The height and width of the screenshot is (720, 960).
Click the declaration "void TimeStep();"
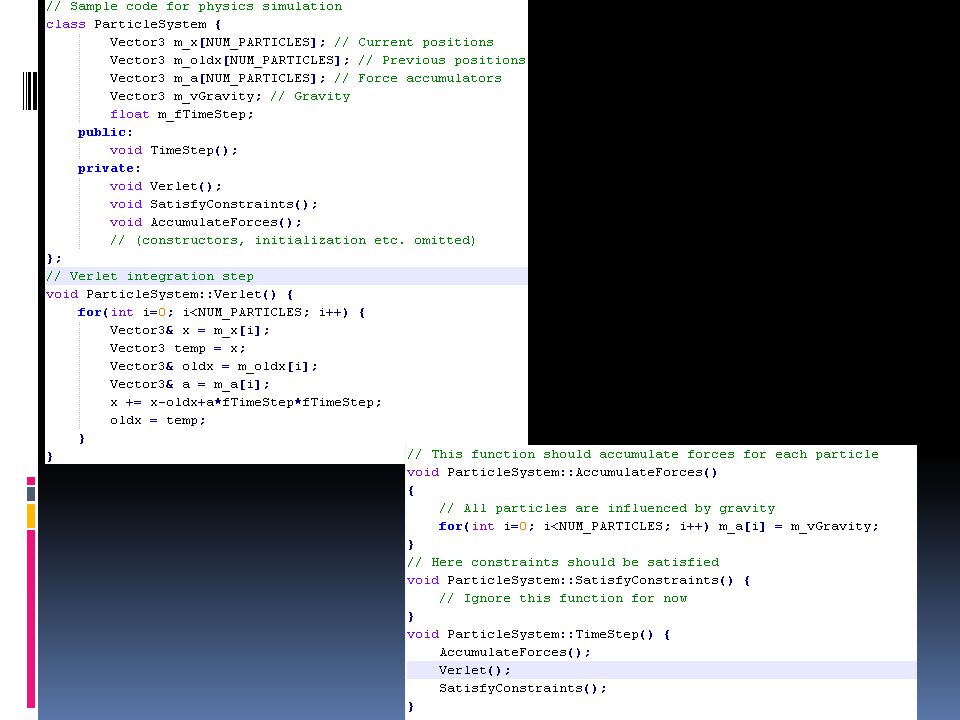tap(174, 151)
